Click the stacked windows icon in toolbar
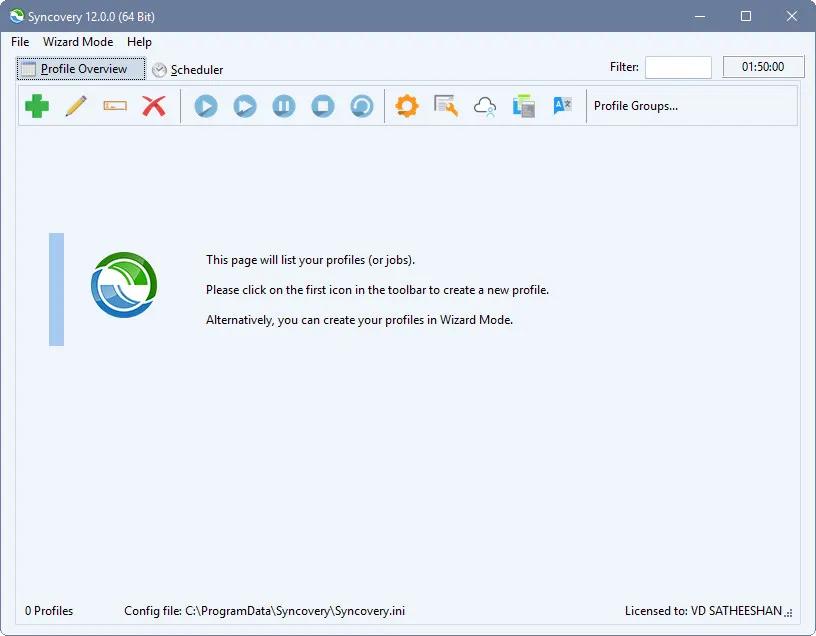The height and width of the screenshot is (636, 816). tap(524, 106)
